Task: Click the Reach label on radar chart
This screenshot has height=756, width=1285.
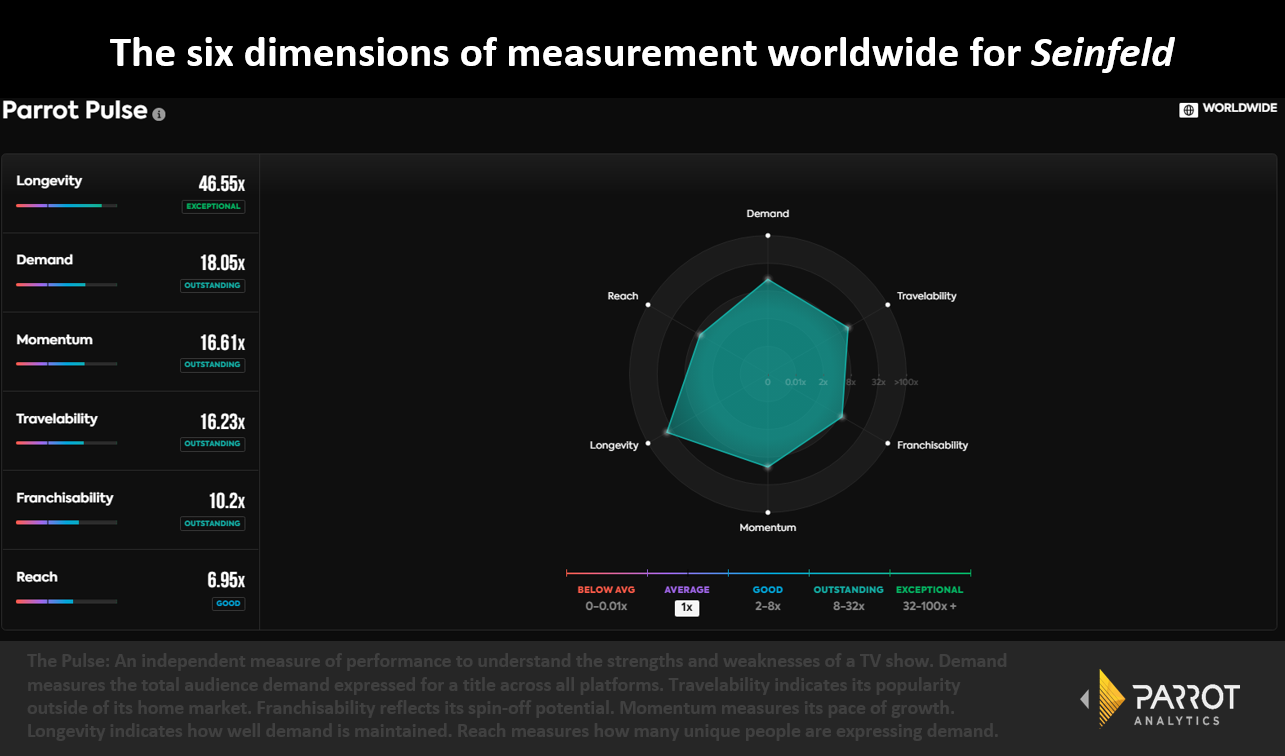Action: 623,296
